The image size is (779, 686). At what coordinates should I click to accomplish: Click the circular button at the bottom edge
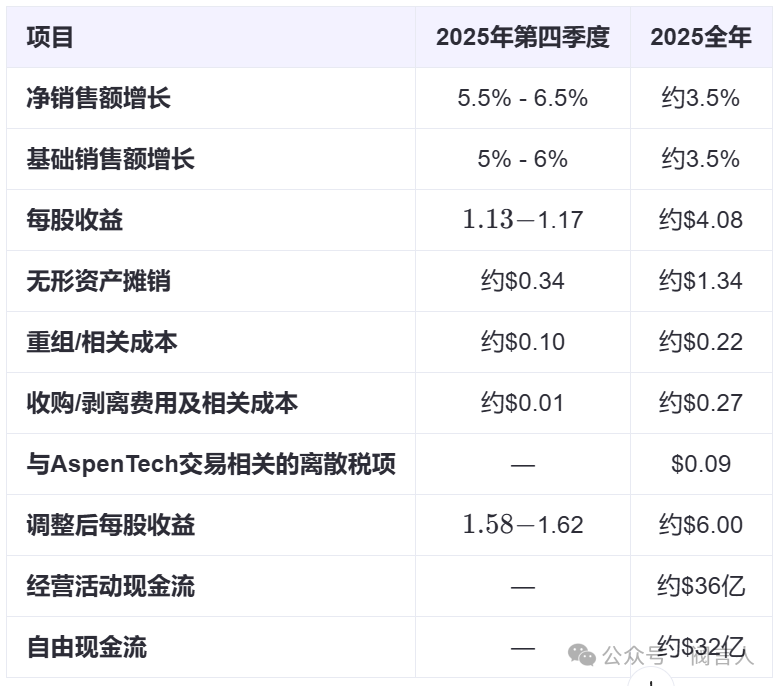coord(652,681)
